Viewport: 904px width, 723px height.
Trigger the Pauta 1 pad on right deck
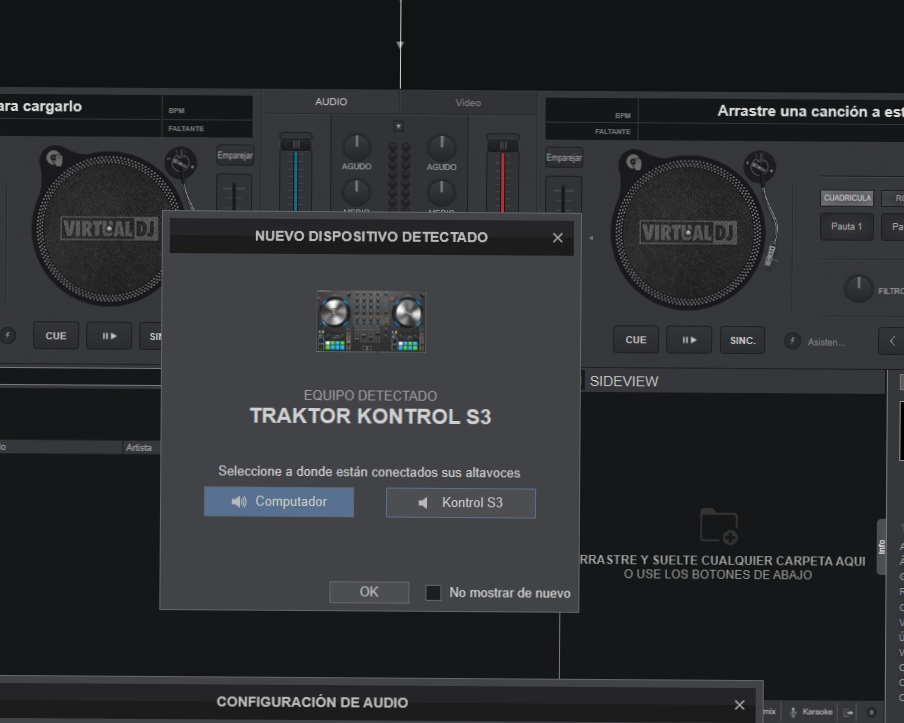coord(846,227)
